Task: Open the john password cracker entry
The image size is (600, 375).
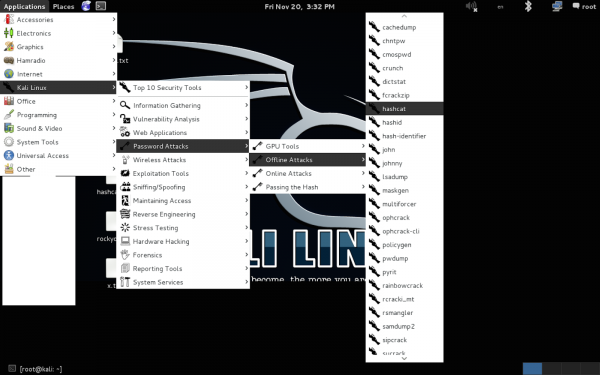Action: pyautogui.click(x=404, y=150)
